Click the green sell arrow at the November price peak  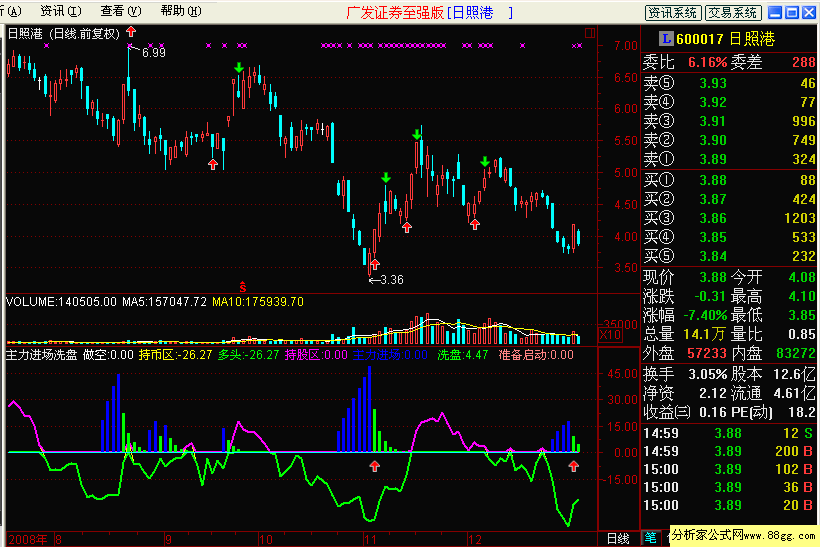pos(417,135)
